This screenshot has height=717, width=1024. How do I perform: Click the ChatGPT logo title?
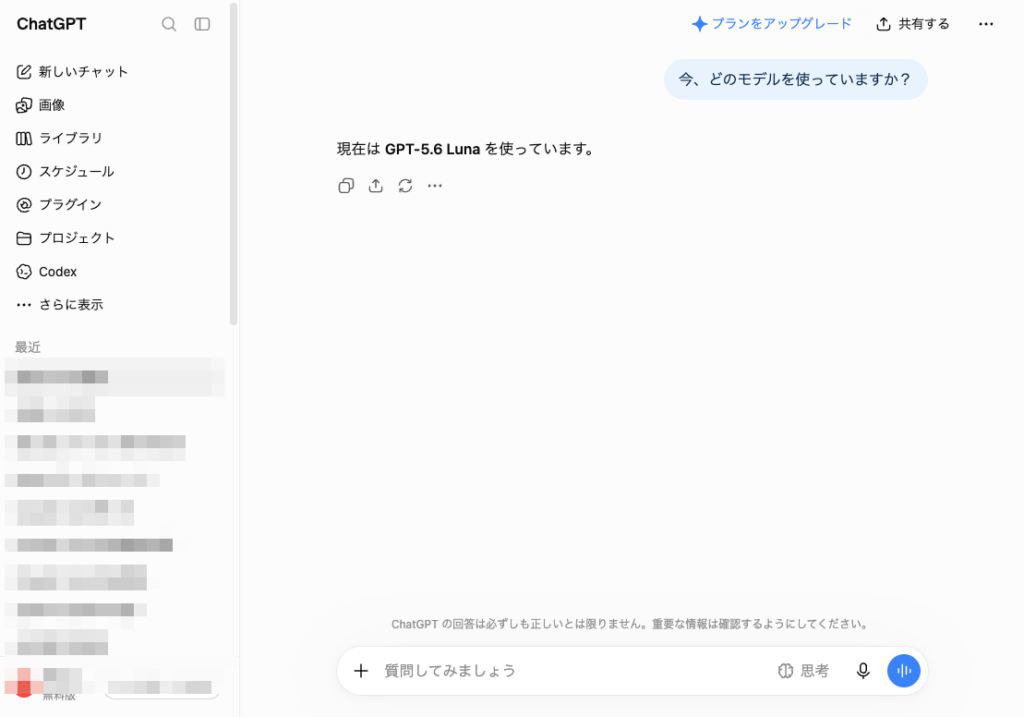51,24
